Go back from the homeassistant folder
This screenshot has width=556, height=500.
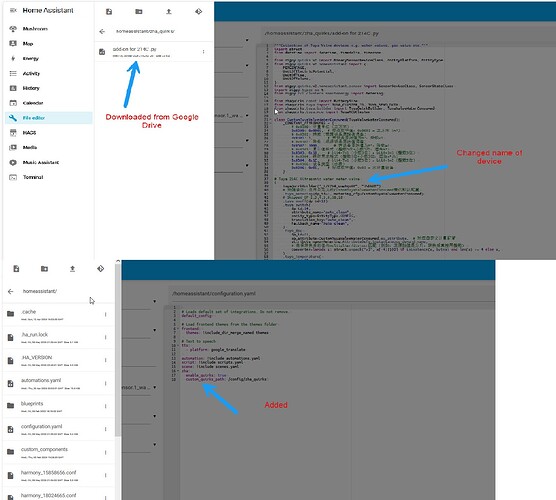click(x=11, y=291)
